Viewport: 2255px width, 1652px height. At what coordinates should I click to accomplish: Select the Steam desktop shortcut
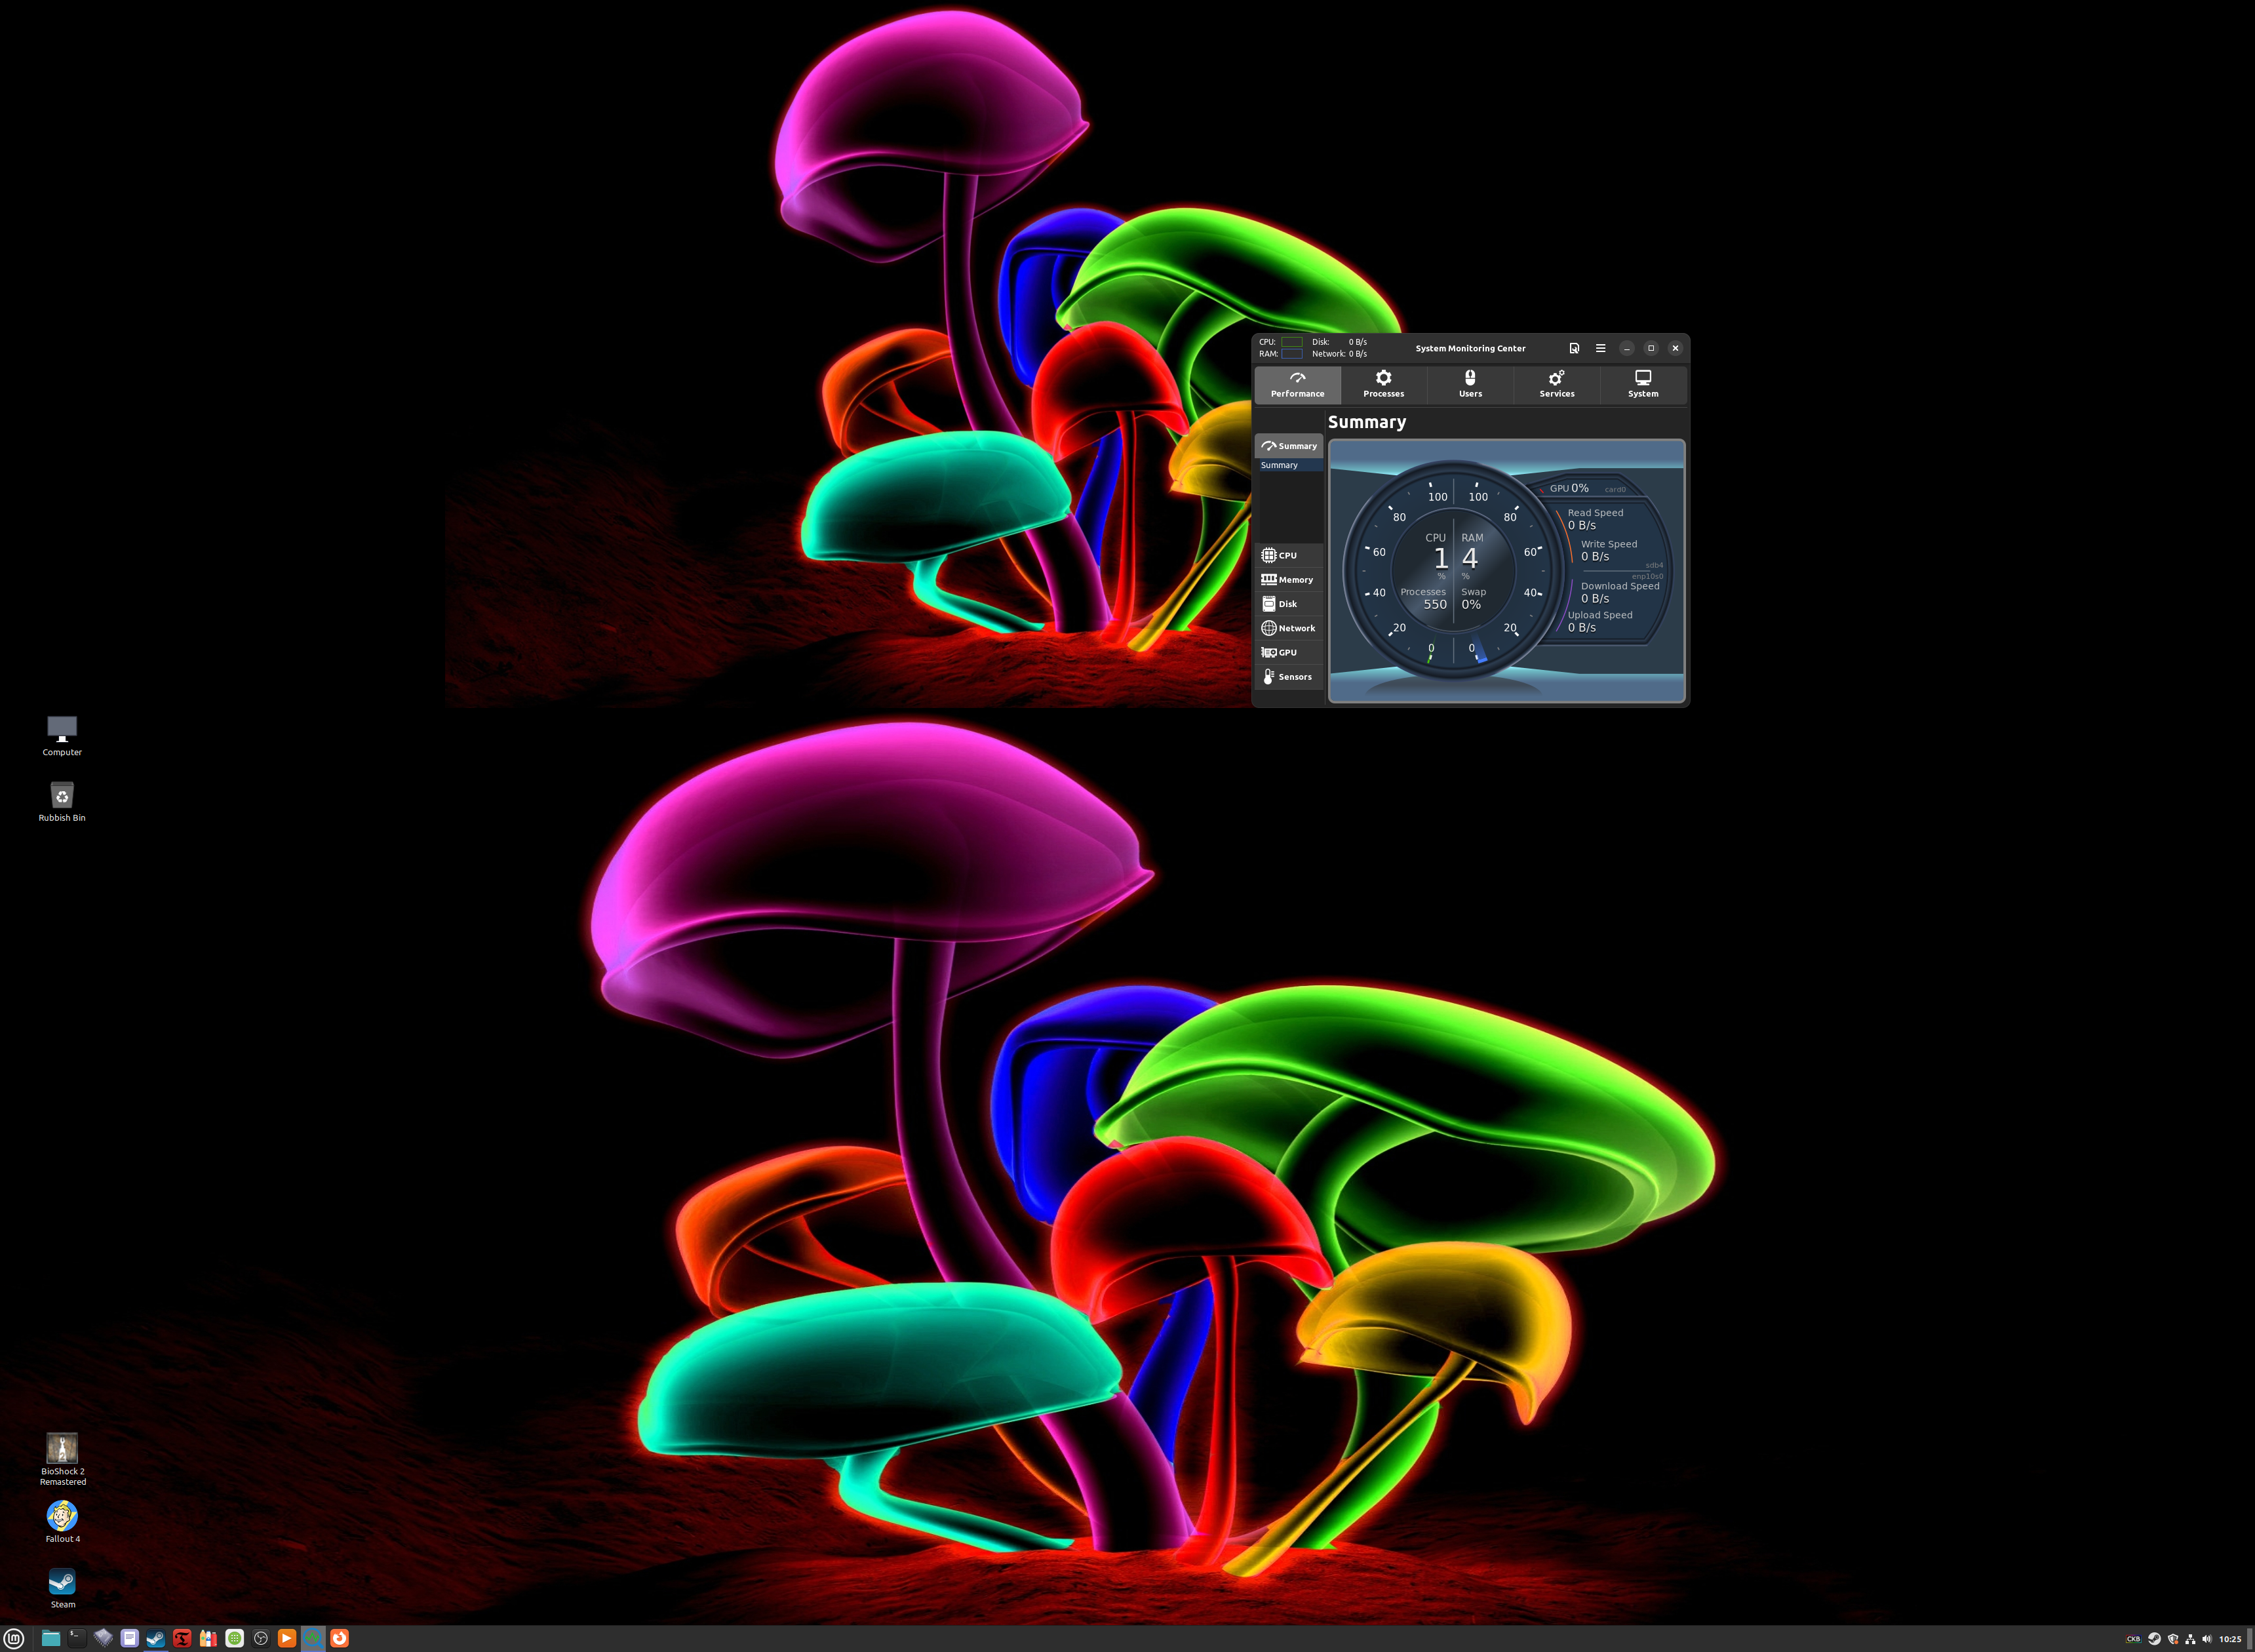tap(62, 1587)
